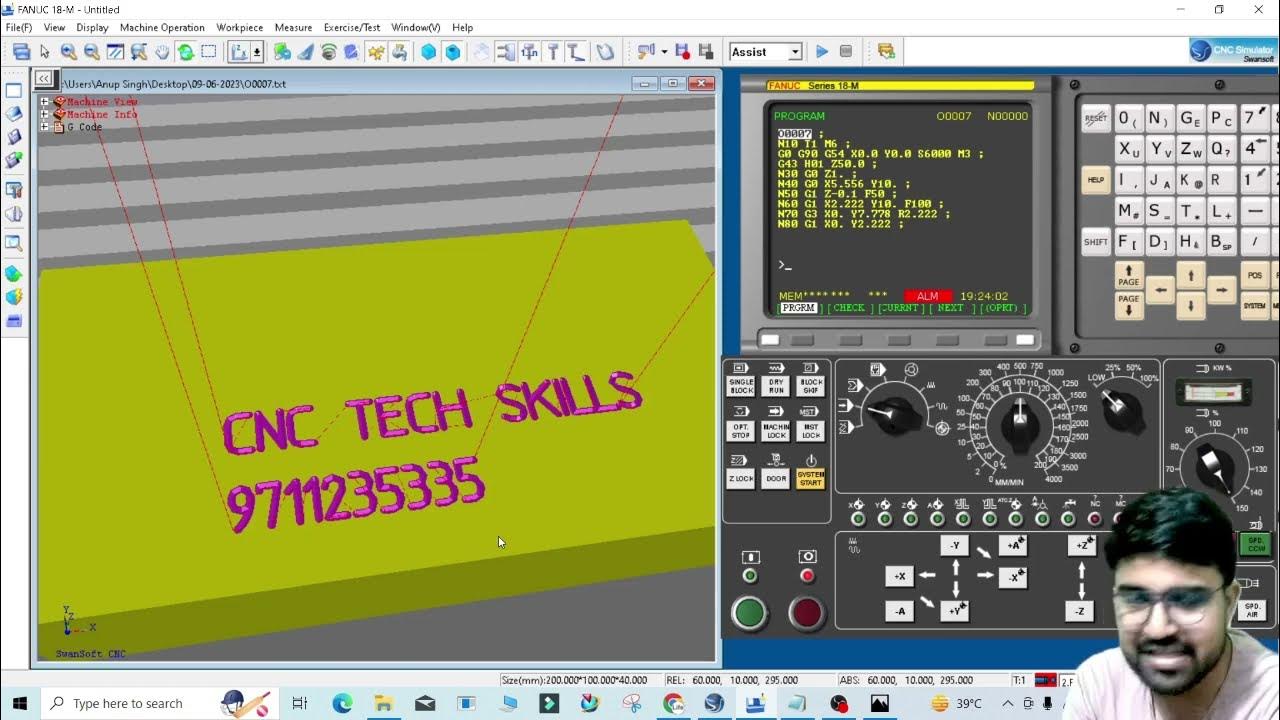The height and width of the screenshot is (720, 1280).
Task: Collapse side tree with double-arrow button
Action: click(x=44, y=79)
